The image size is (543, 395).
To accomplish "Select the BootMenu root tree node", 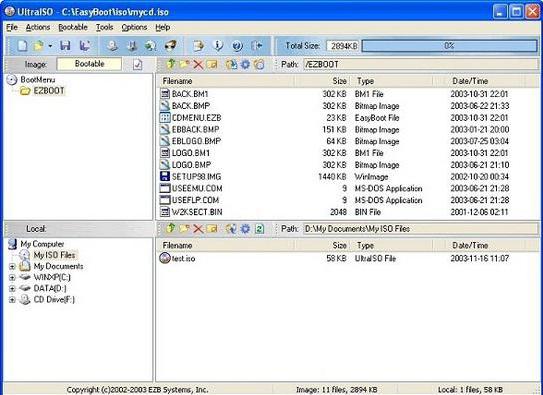I will [x=37, y=80].
